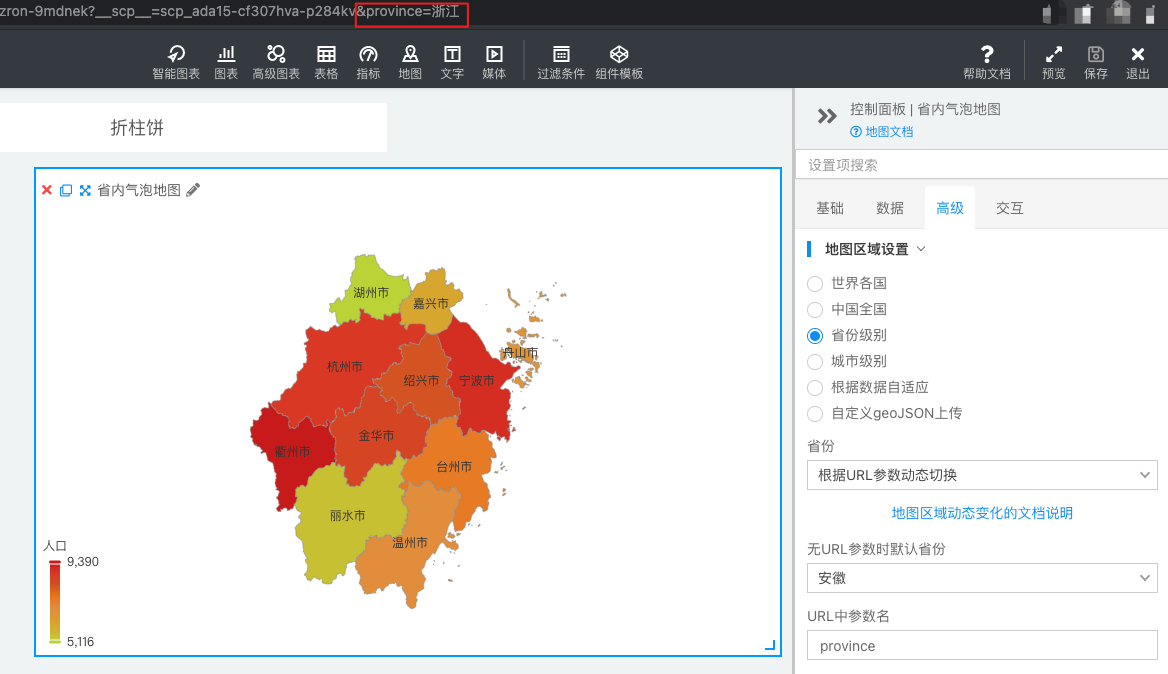Insert a 文字 text component
Screen dimensions: 1168x674
point(452,62)
